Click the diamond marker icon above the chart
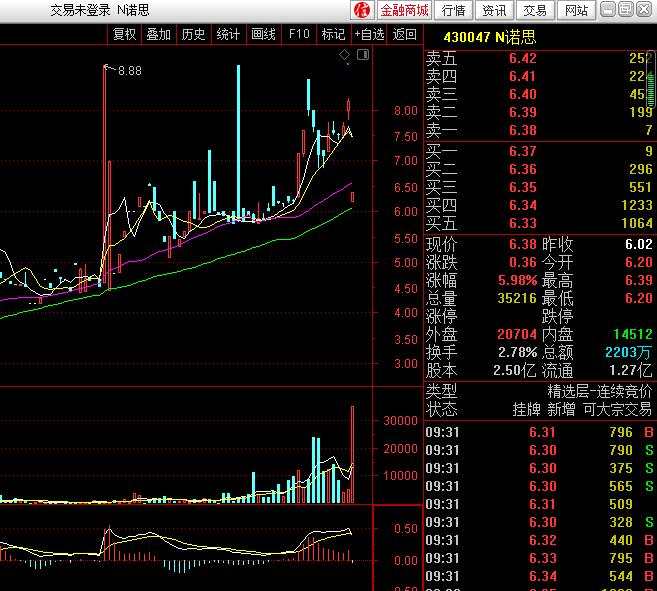This screenshot has width=657, height=591. pos(344,55)
